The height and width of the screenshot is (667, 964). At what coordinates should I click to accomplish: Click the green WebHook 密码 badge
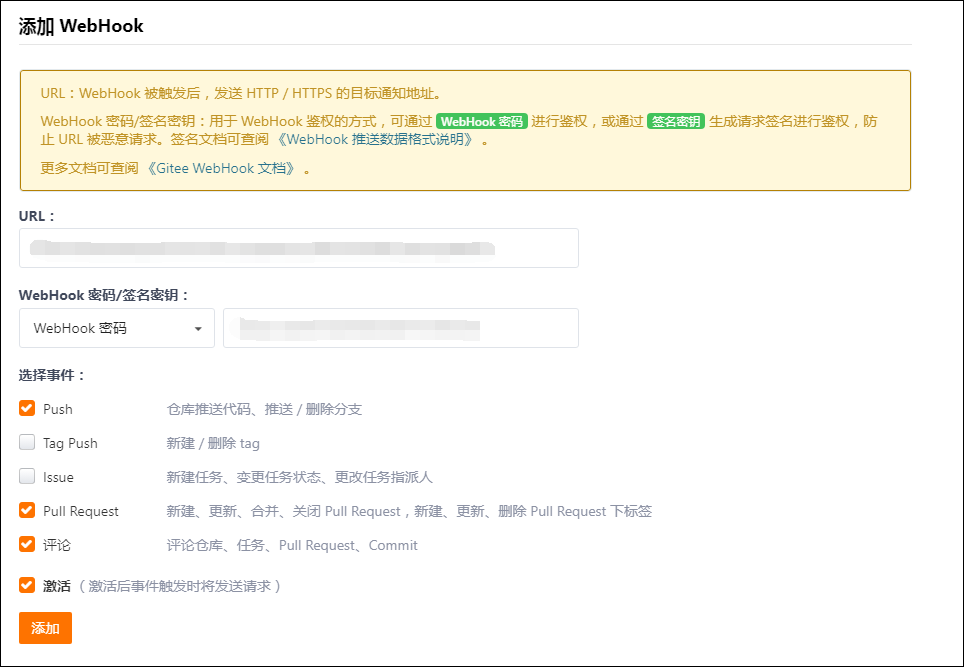click(482, 121)
